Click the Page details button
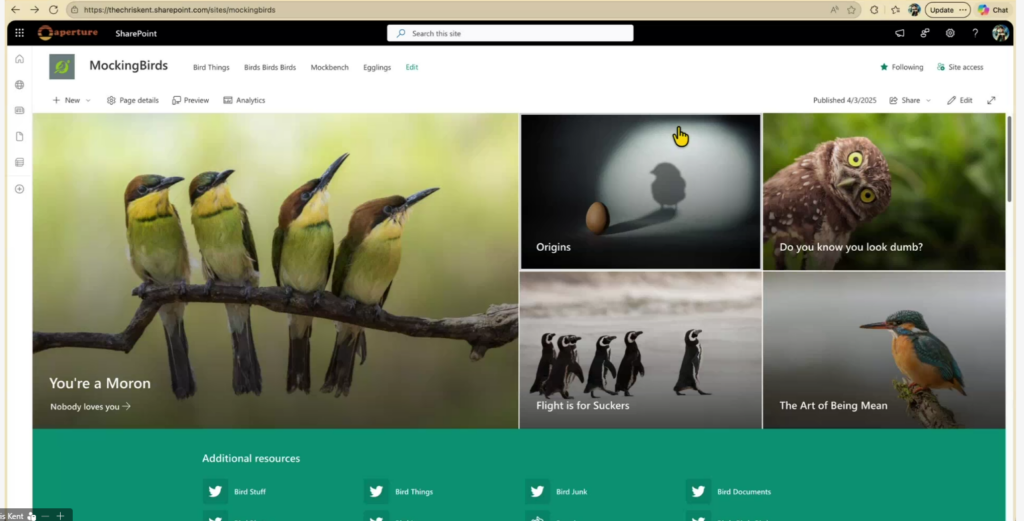The width and height of the screenshot is (1024, 521). 133,100
